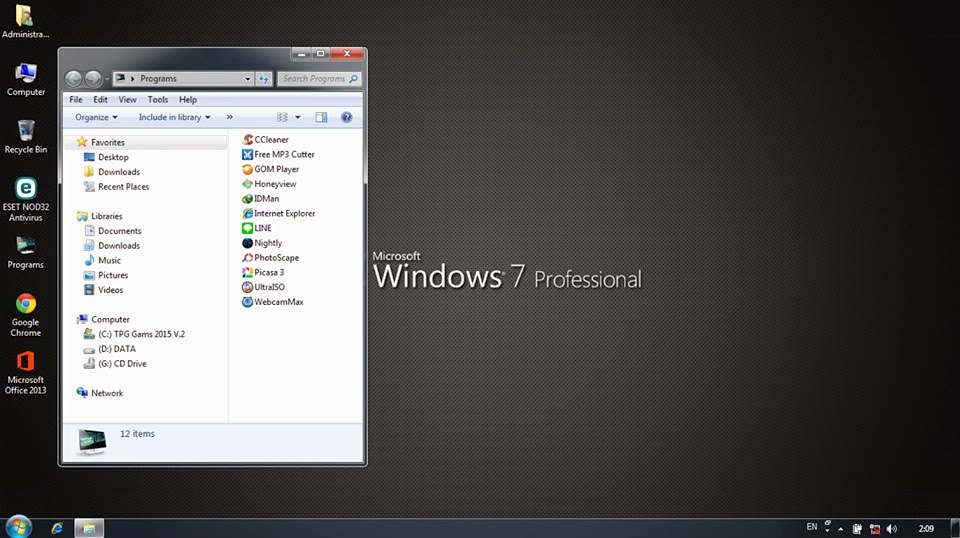Open drive (C:) TPG Gams 2015 V.2
The image size is (960, 538).
(x=134, y=334)
